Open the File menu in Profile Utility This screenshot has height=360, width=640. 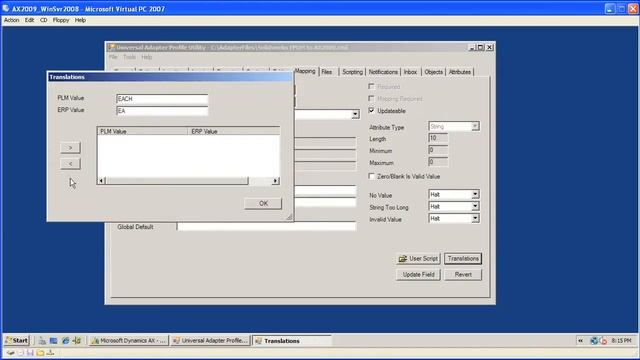[113, 57]
